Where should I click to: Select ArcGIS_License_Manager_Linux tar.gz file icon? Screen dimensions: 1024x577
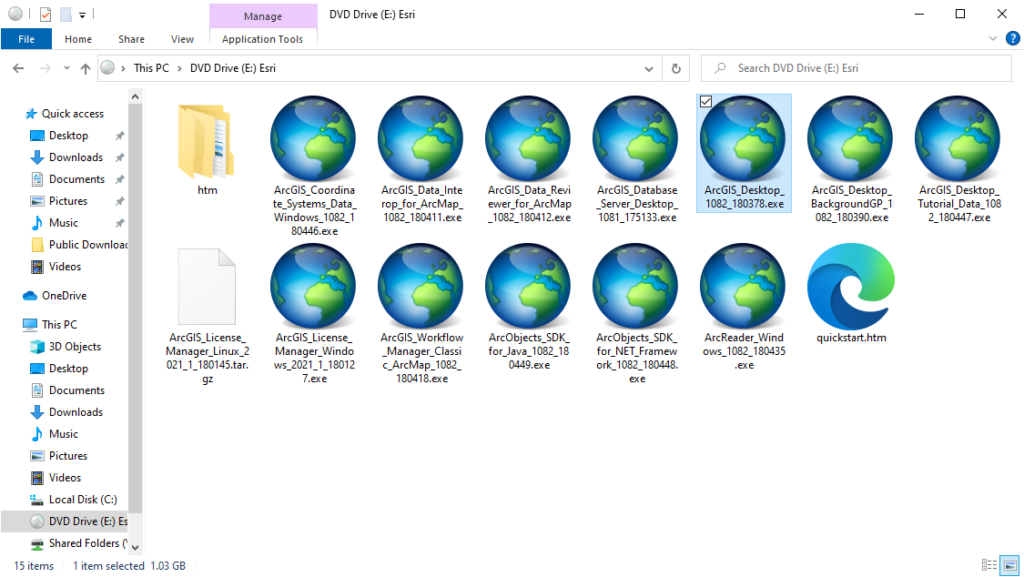tap(206, 287)
